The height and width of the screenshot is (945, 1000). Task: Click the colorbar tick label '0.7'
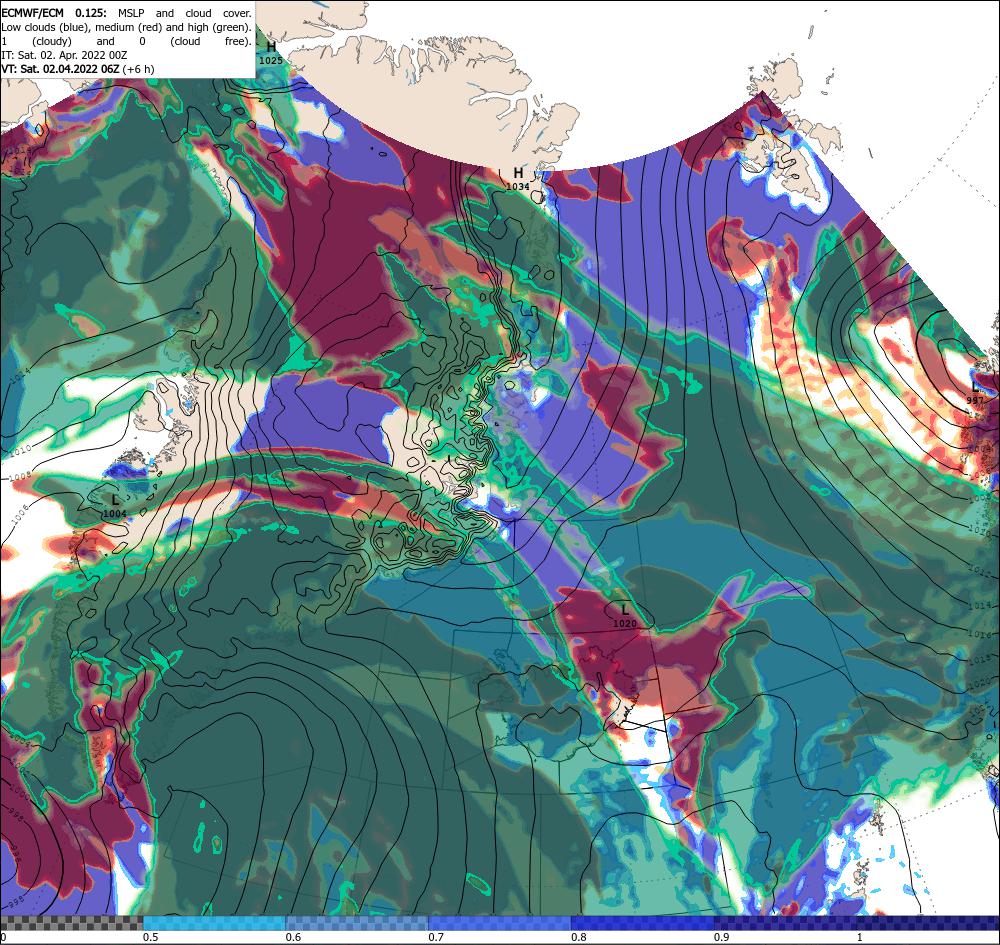click(436, 937)
